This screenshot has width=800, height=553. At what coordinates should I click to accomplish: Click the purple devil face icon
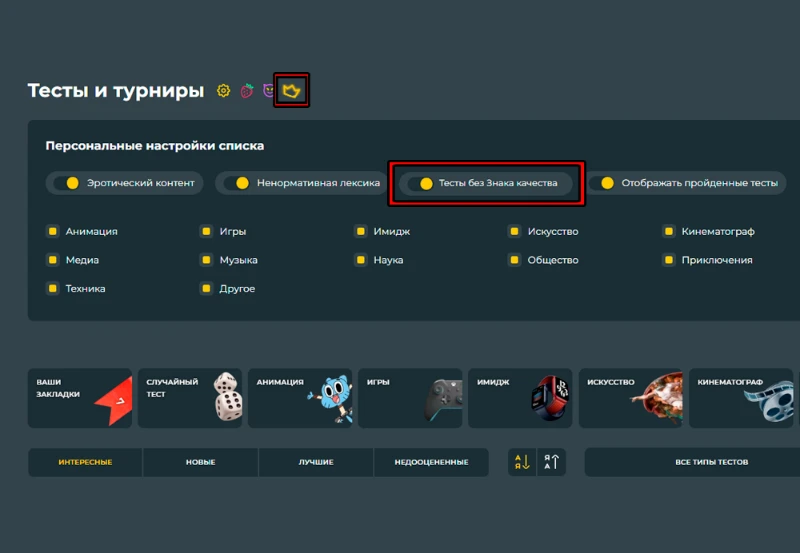point(268,91)
